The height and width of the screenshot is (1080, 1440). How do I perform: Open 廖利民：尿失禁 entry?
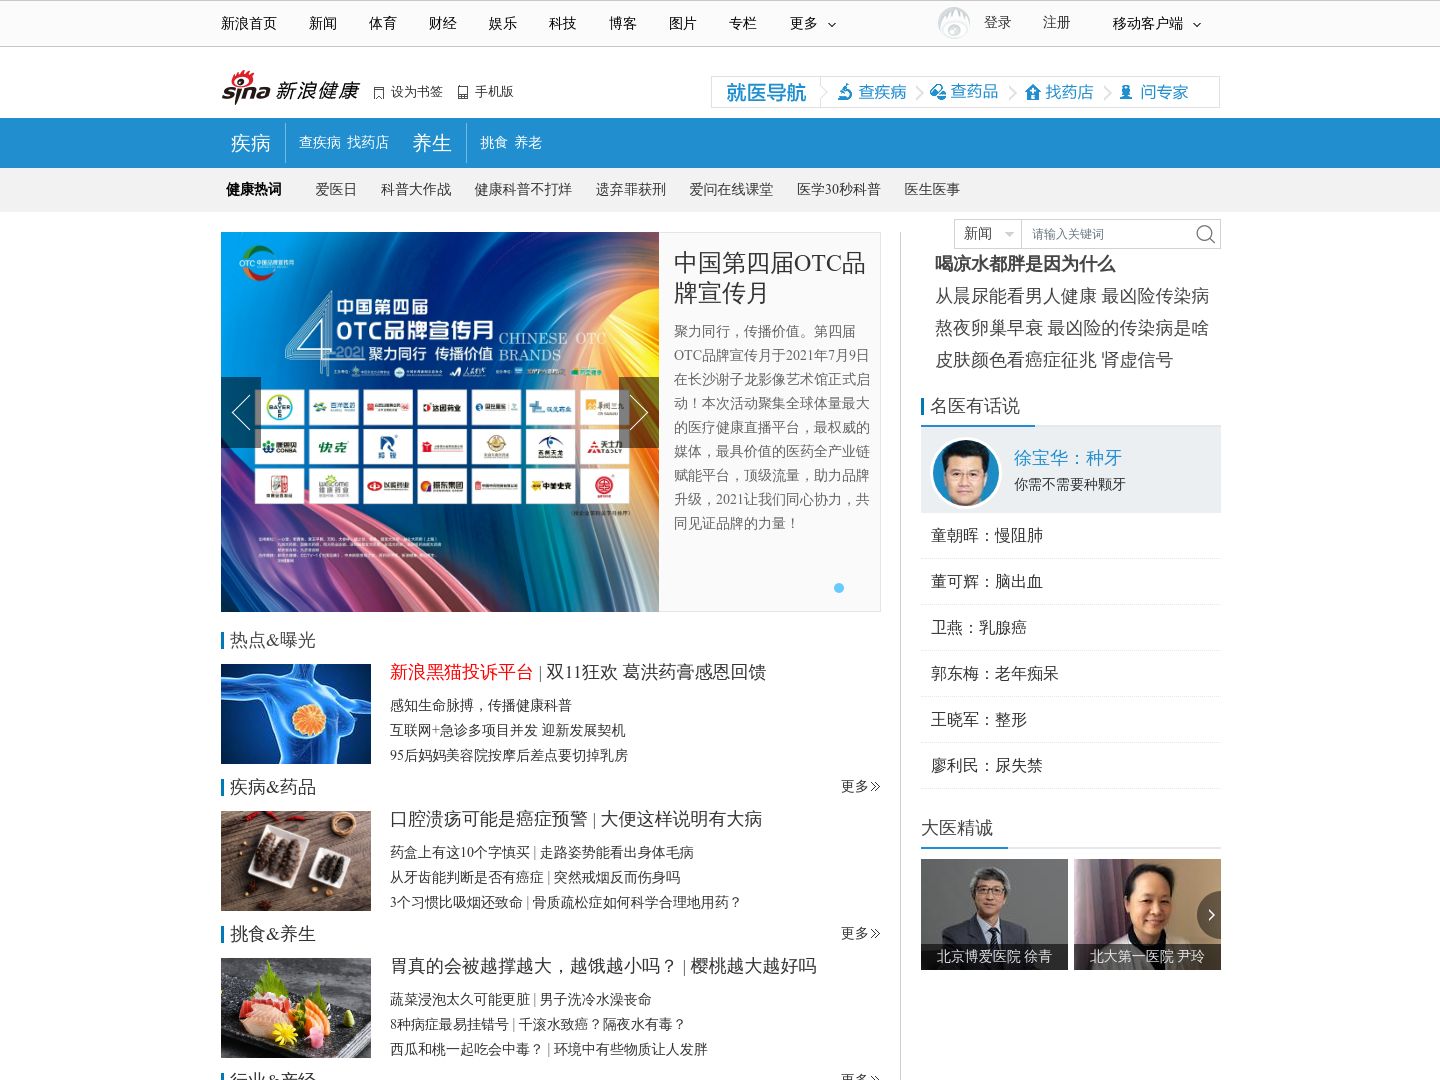click(987, 765)
